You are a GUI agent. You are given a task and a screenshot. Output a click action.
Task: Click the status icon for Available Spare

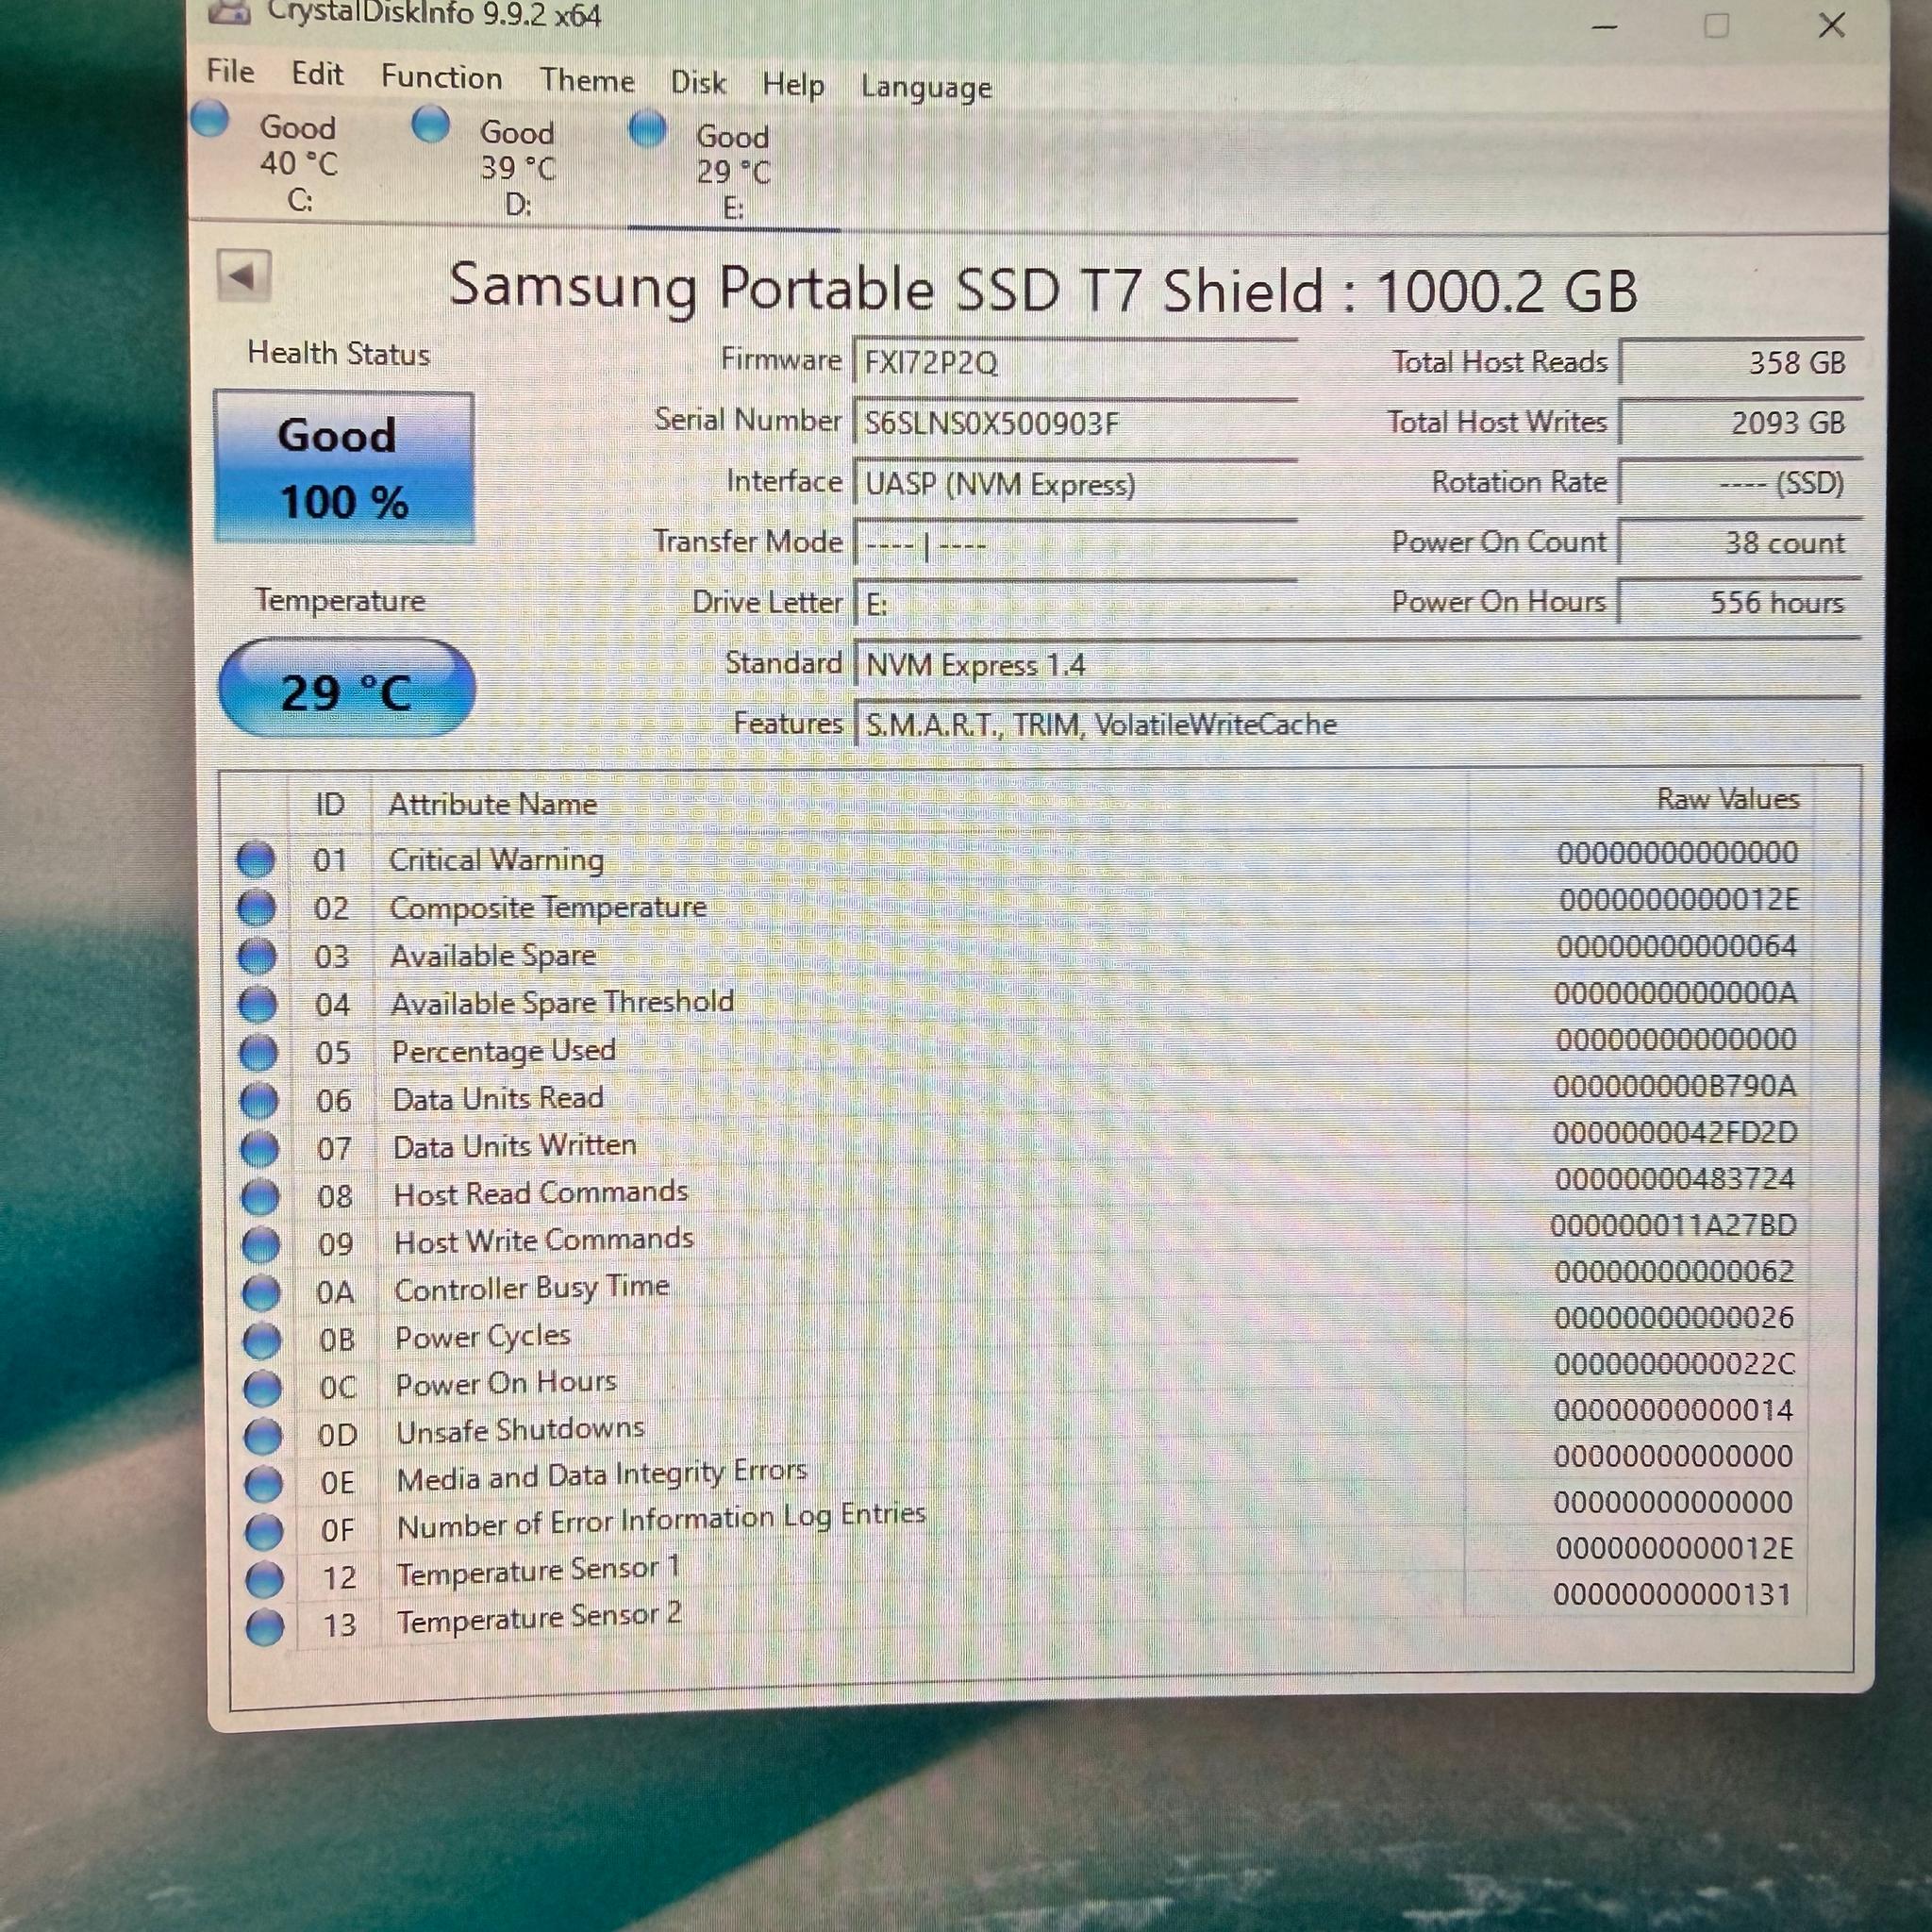coord(257,956)
